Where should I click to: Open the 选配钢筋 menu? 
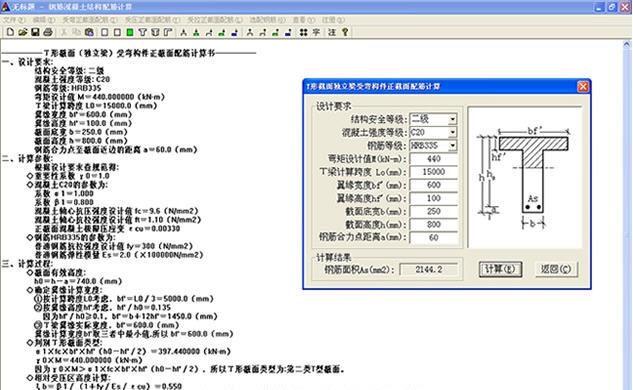pyautogui.click(x=267, y=19)
